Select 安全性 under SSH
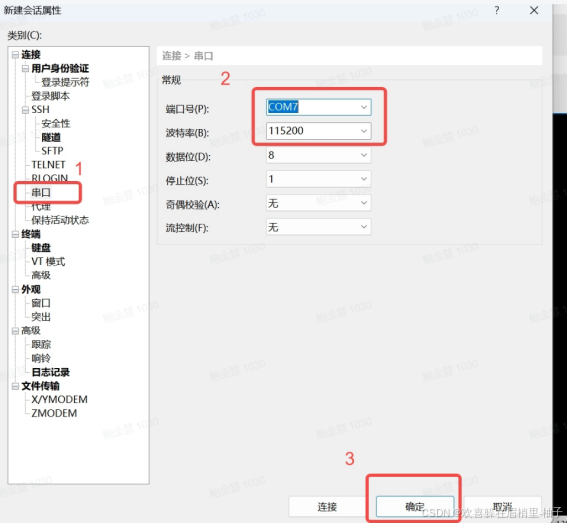This screenshot has width=567, height=524. tap(56, 124)
